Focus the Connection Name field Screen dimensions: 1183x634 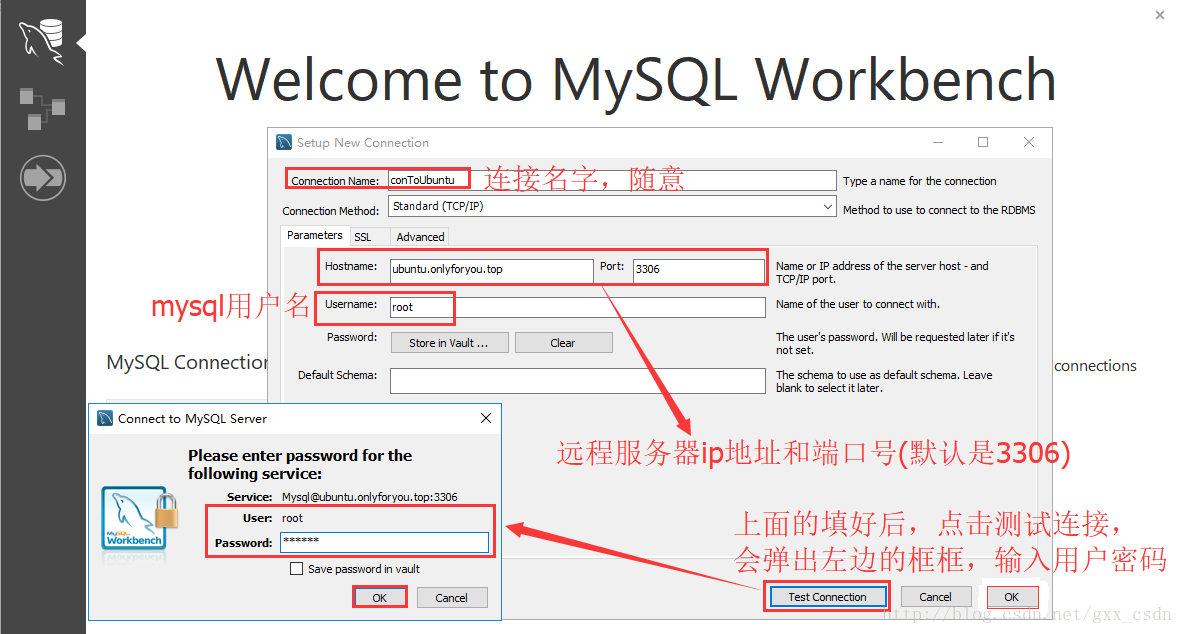[x=612, y=180]
